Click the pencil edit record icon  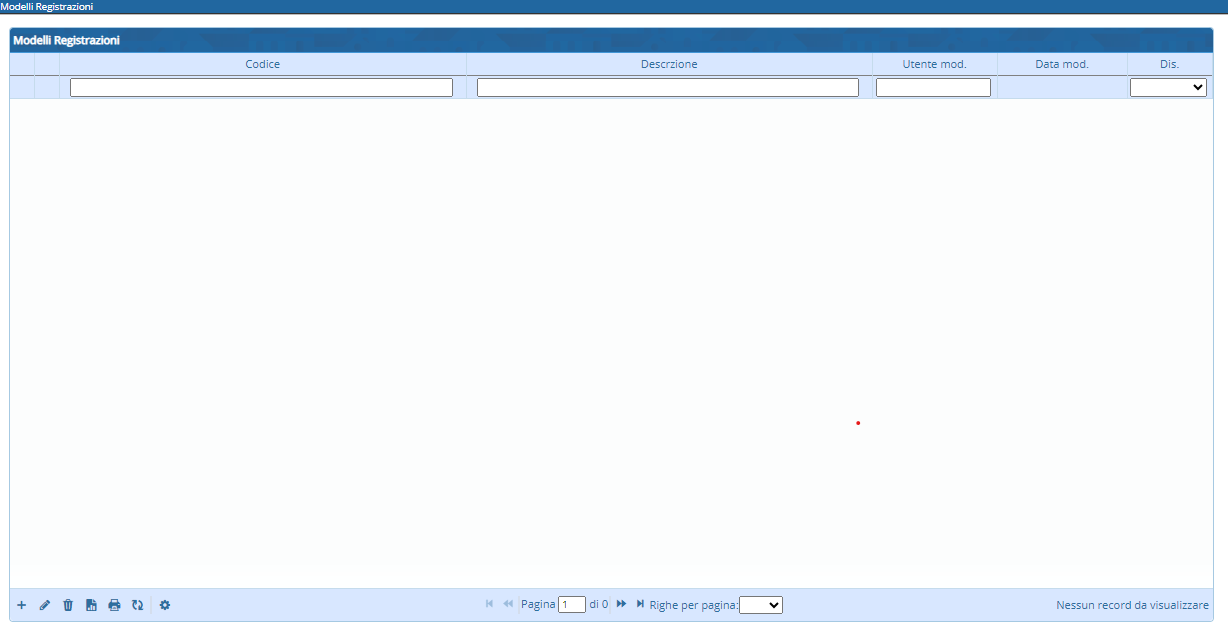click(x=45, y=605)
